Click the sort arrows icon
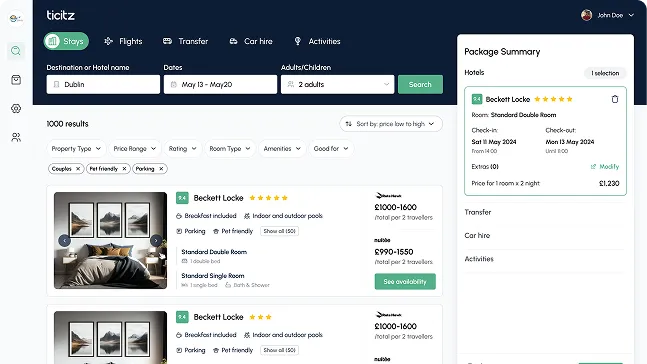 (x=349, y=124)
